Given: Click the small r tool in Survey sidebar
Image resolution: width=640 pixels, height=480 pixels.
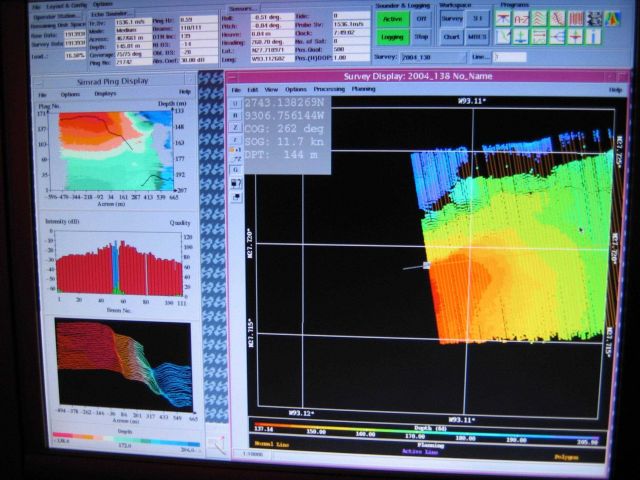Looking at the screenshot, I should pyautogui.click(x=236, y=140).
